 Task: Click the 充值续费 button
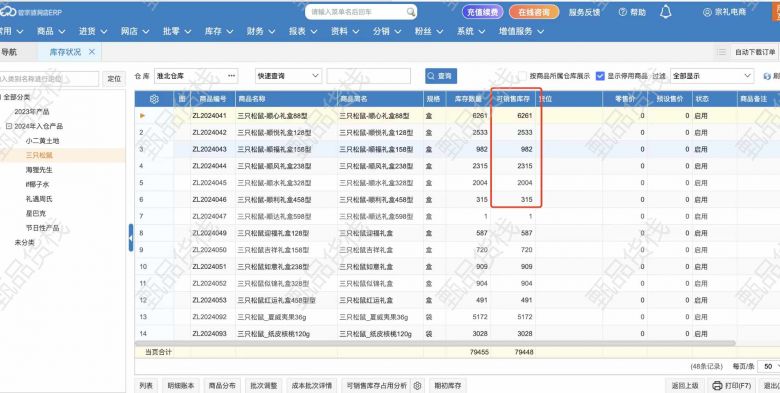(483, 12)
